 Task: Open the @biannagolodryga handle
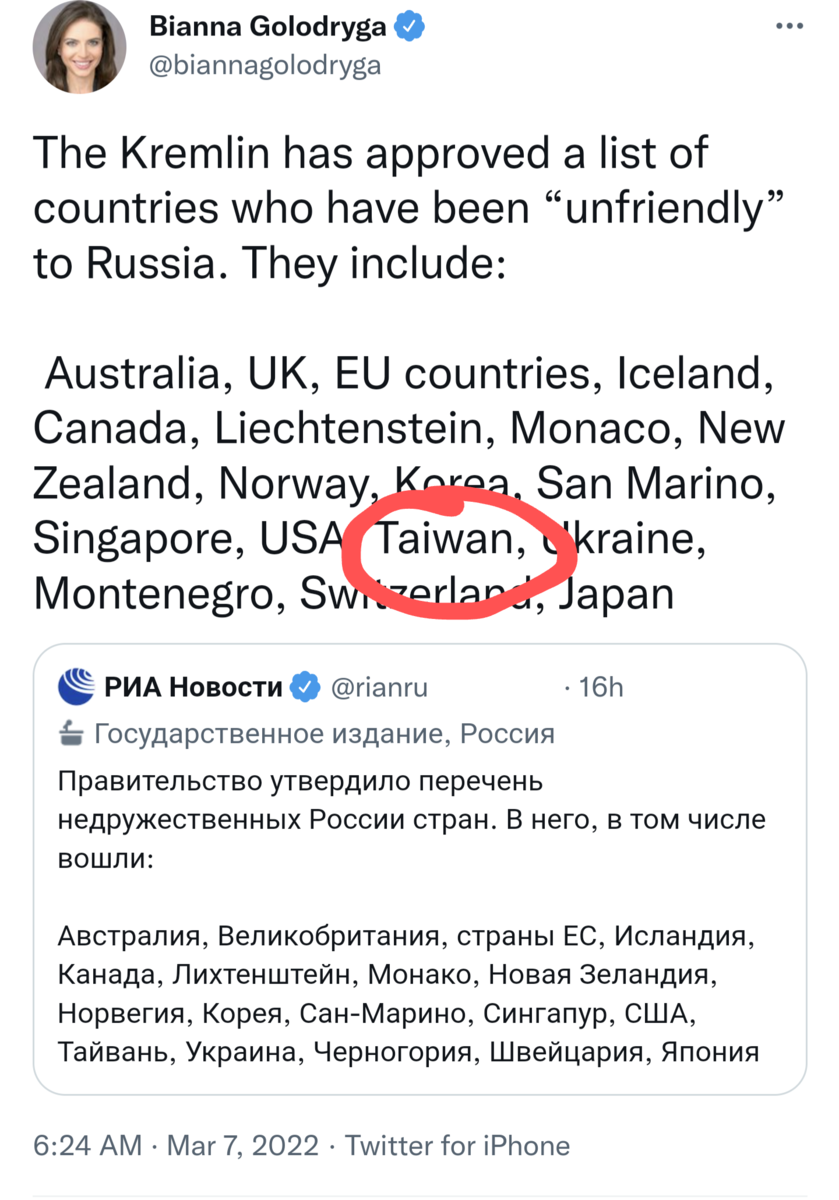click(265, 66)
